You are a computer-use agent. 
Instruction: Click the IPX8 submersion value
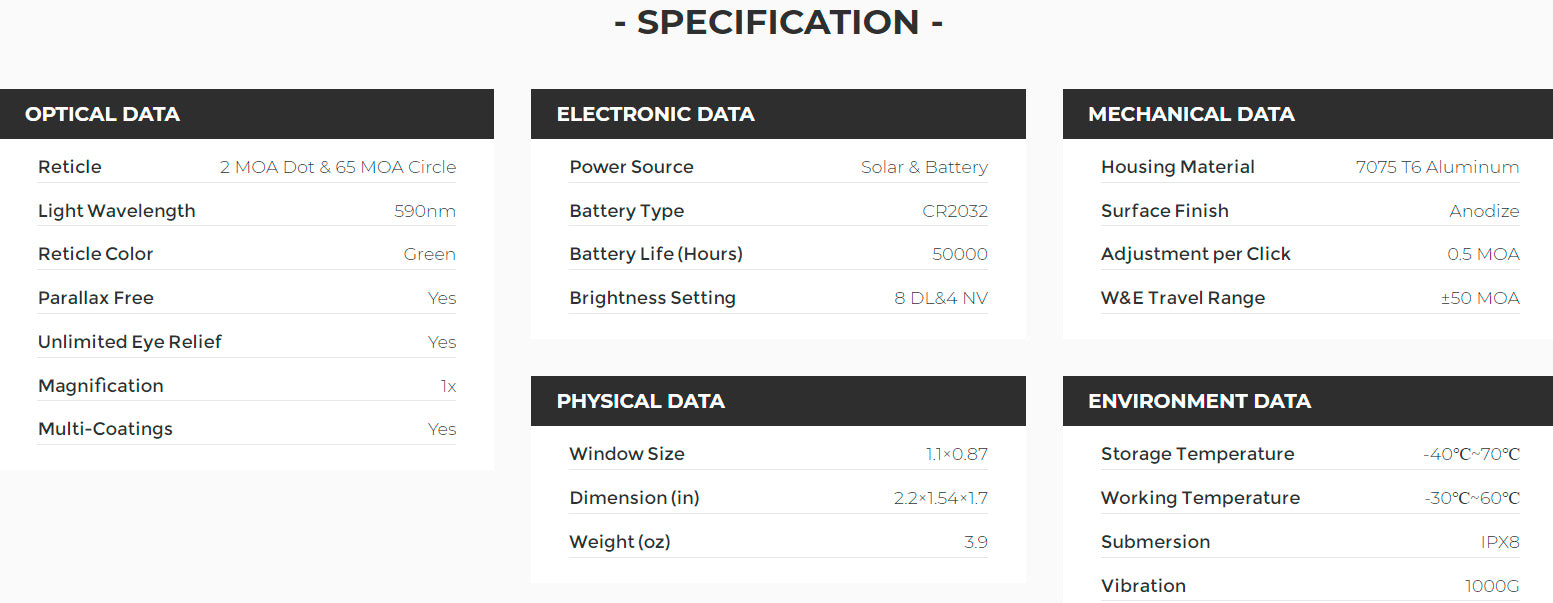click(1500, 542)
